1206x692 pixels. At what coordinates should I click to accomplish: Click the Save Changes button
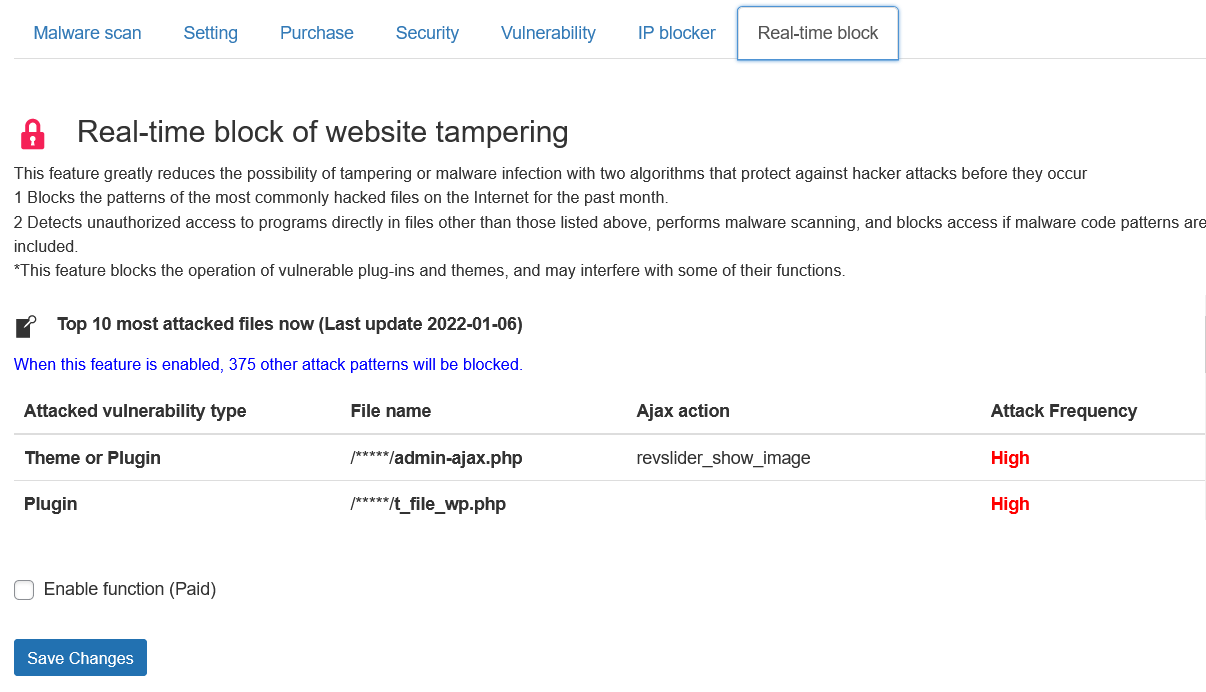(x=80, y=658)
